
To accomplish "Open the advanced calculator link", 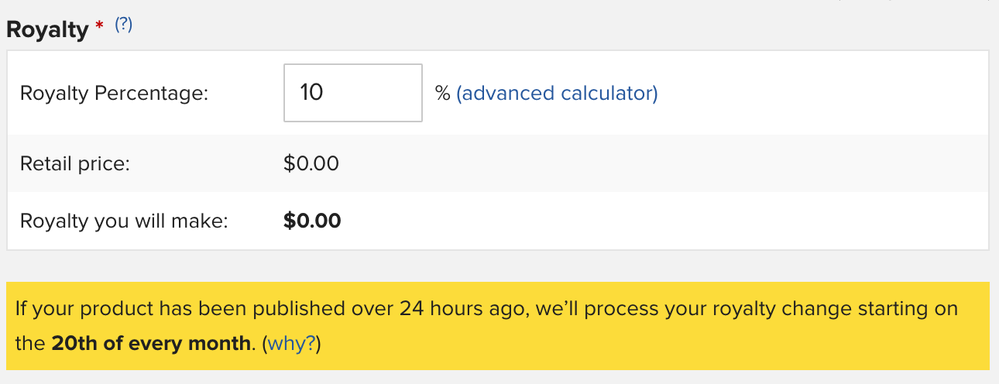I will coord(557,94).
